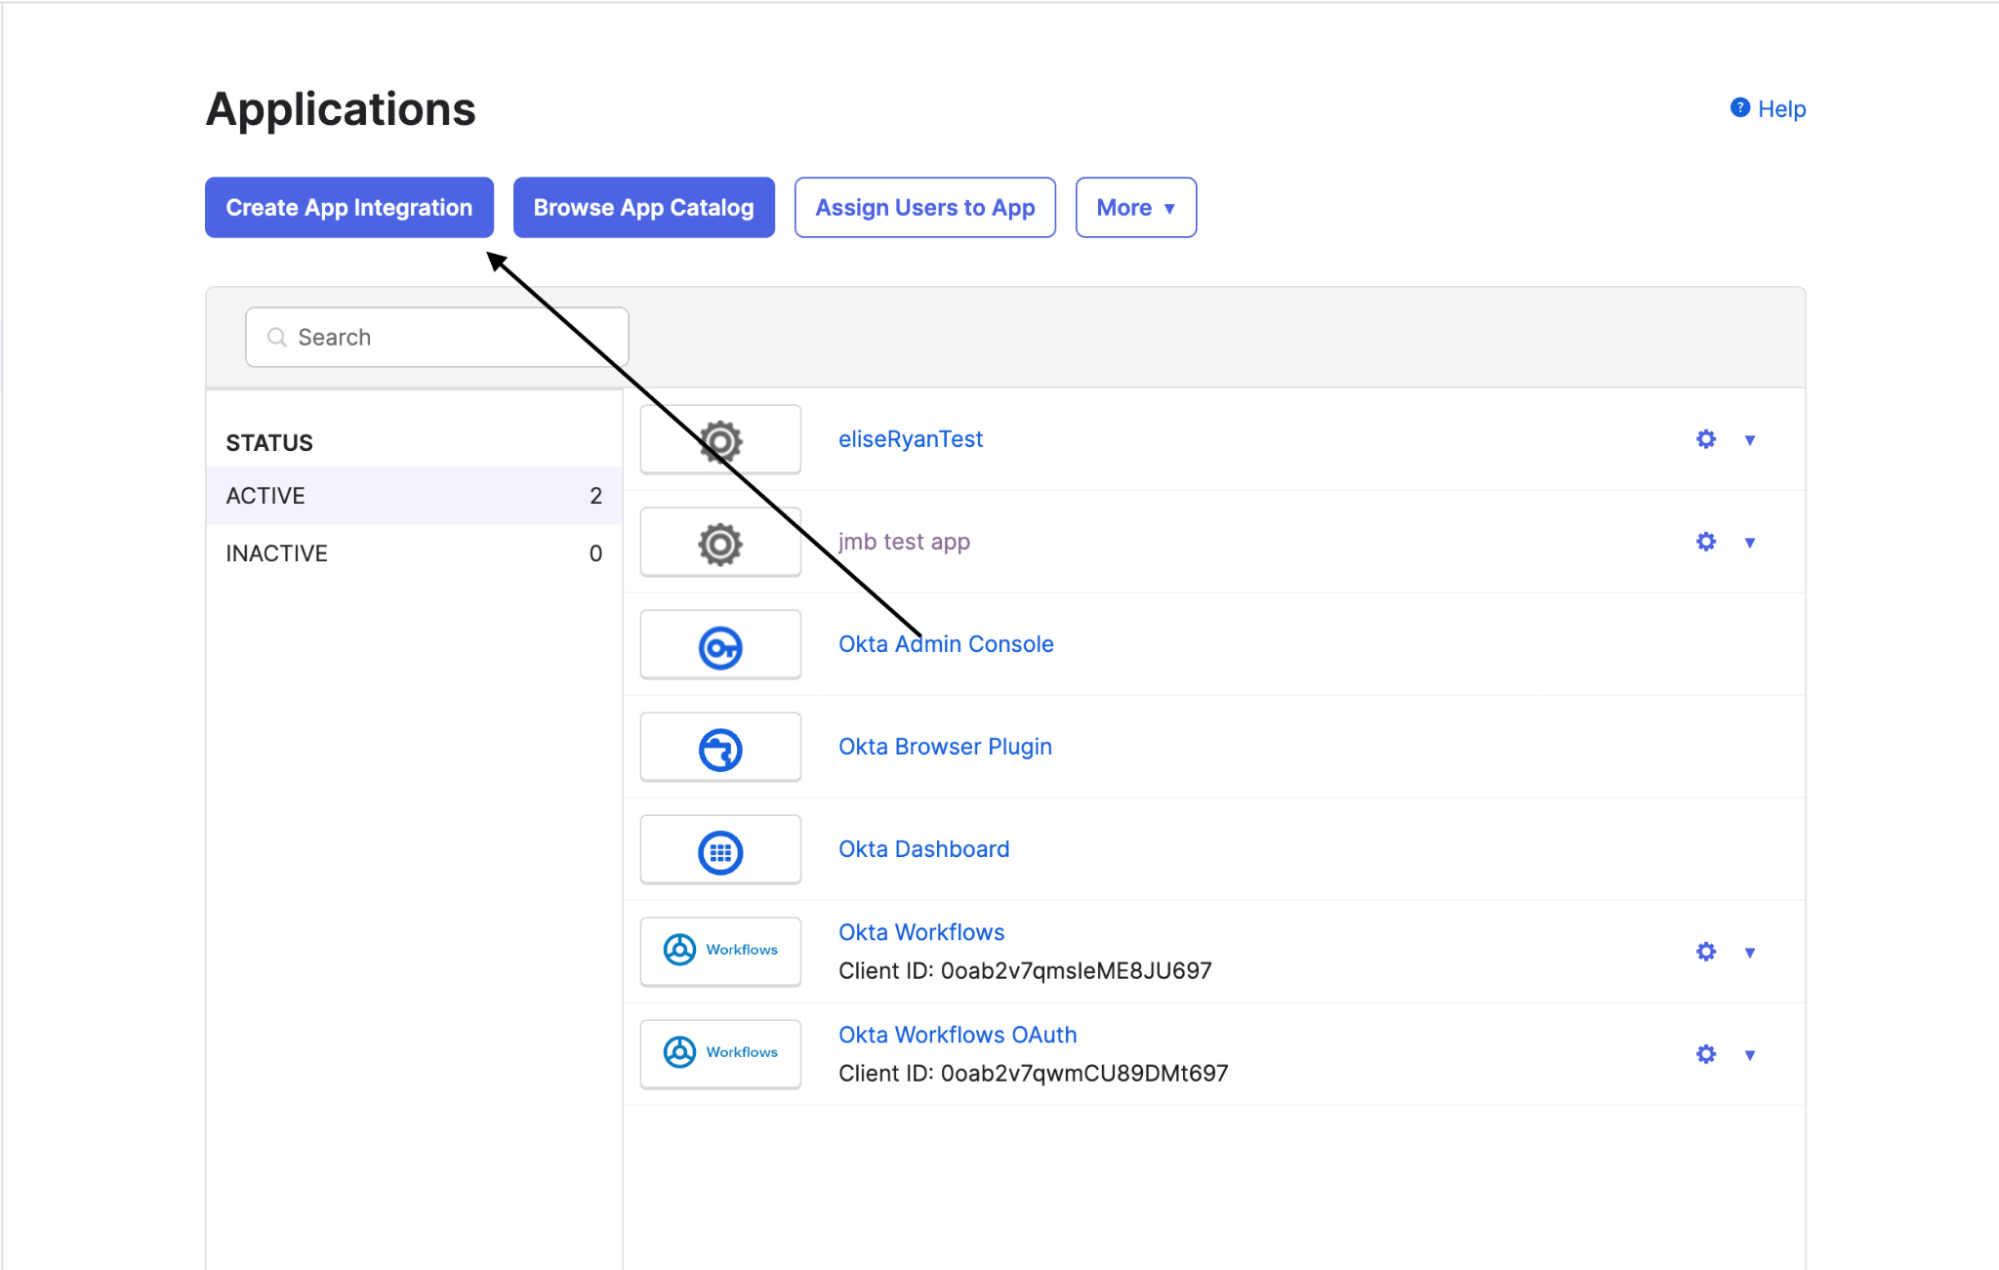Click Browse App Catalog button
1999x1270 pixels.
click(x=644, y=207)
